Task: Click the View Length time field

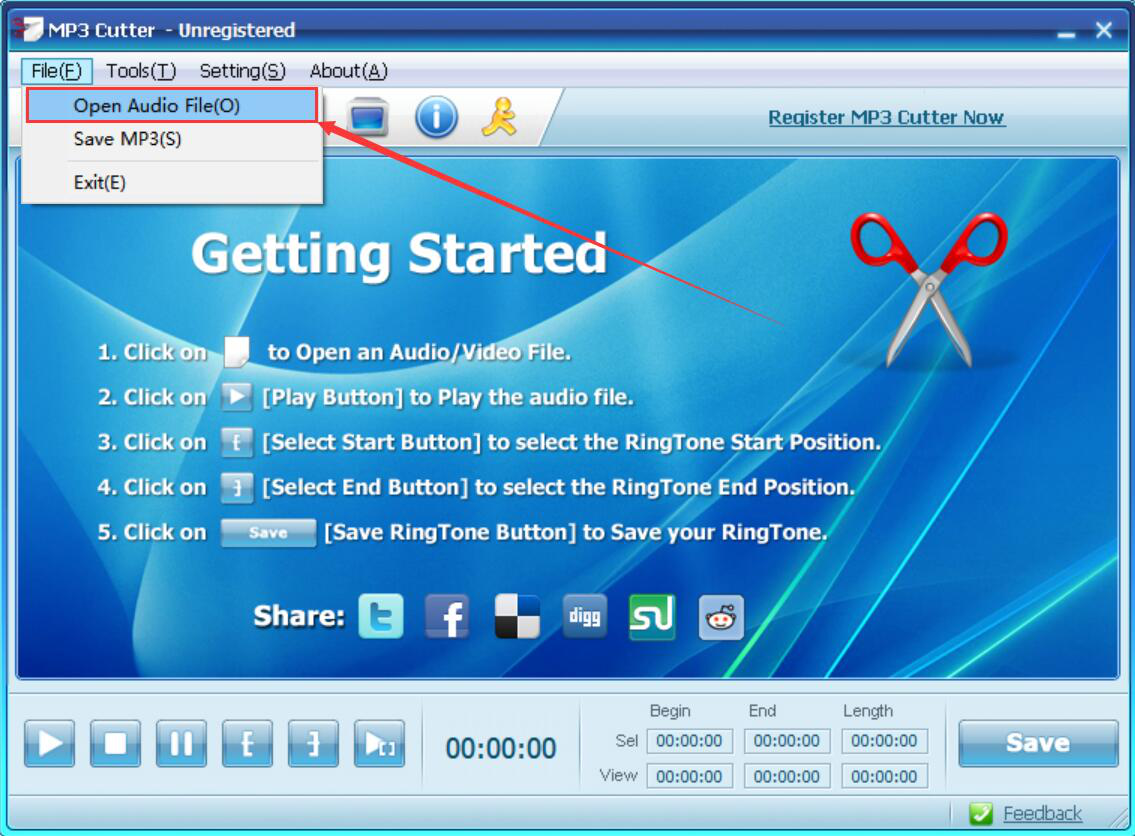Action: click(885, 777)
